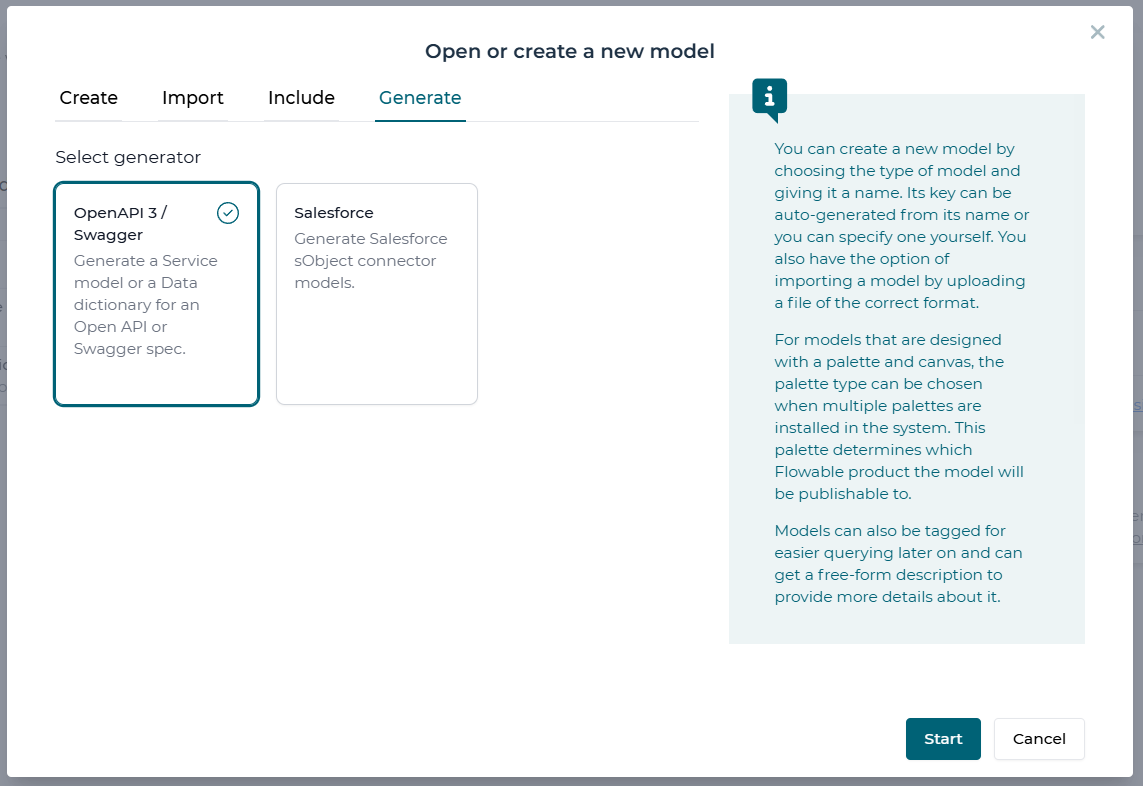Click the help paragraph about creating a new model

(x=900, y=226)
